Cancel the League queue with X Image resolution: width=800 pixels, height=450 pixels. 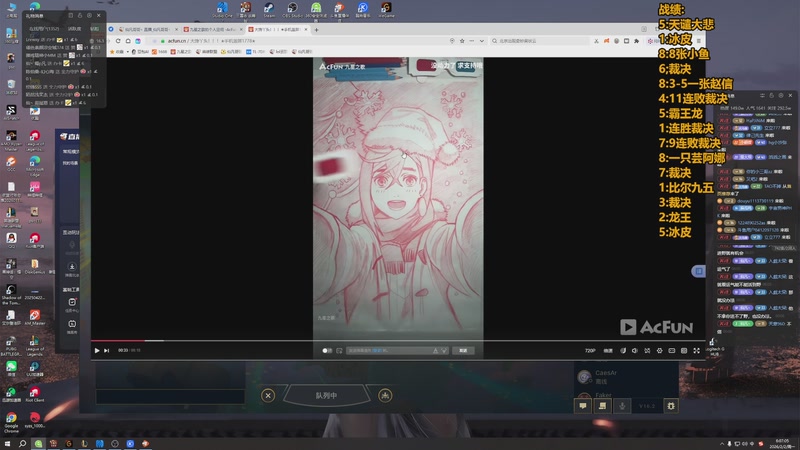(268, 395)
